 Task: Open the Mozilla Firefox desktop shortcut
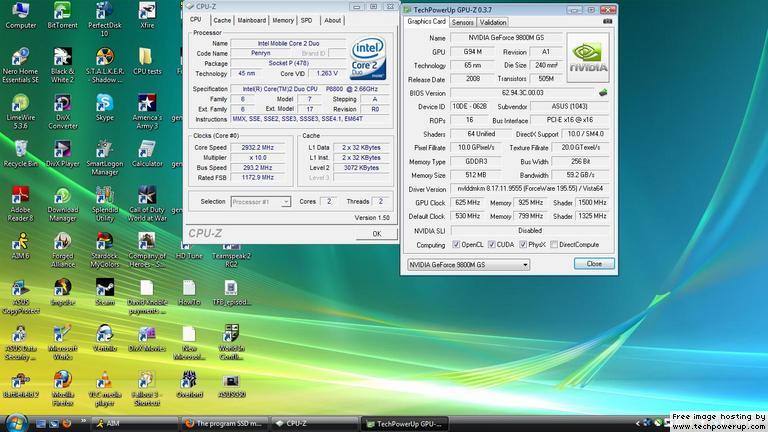coord(62,381)
